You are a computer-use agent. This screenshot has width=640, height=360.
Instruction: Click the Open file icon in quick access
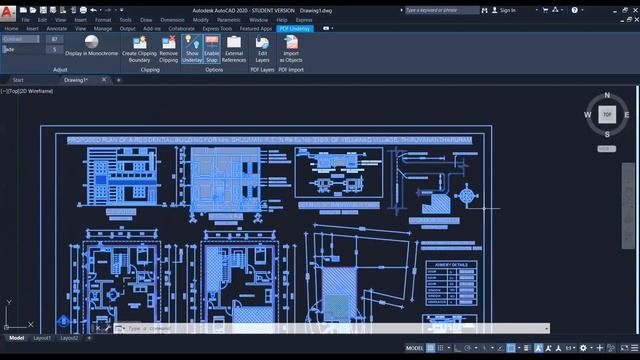(x=33, y=10)
